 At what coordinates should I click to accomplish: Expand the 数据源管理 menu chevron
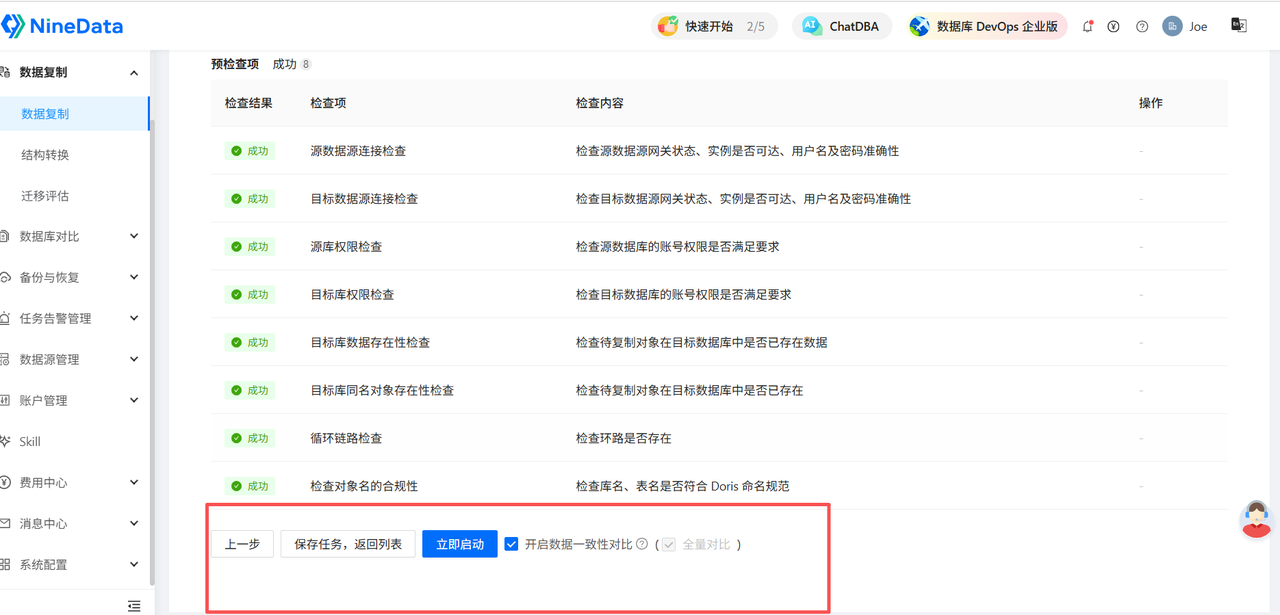click(134, 359)
